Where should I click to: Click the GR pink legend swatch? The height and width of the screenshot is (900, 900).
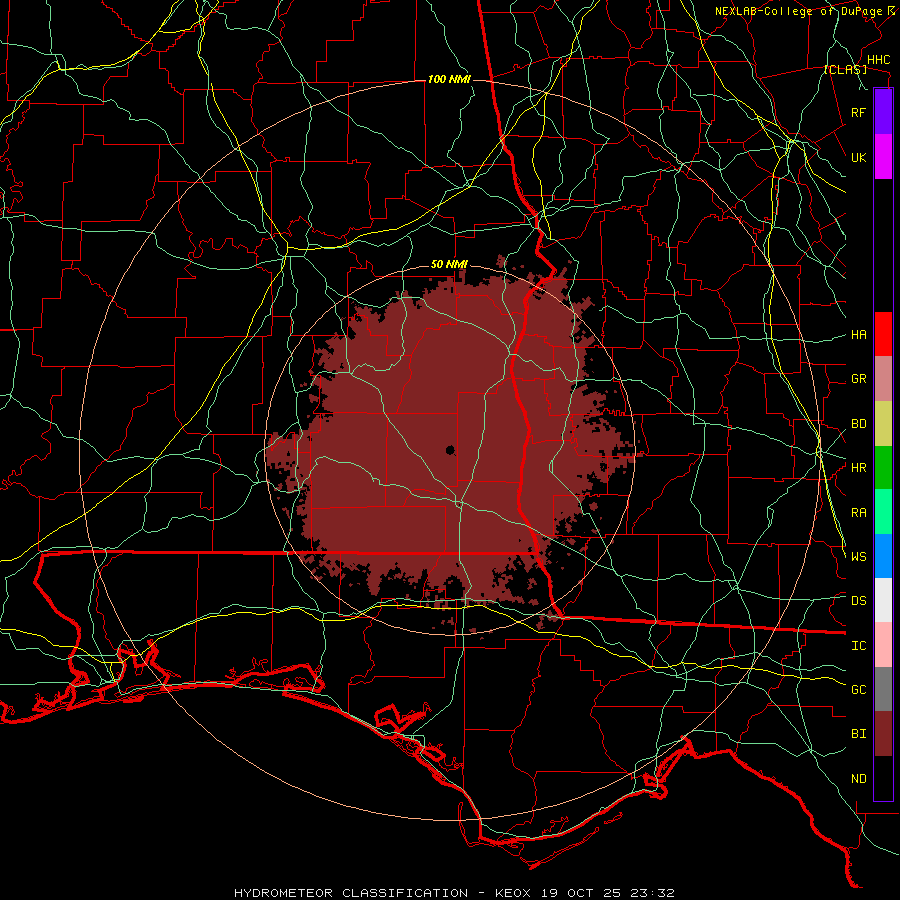click(883, 379)
